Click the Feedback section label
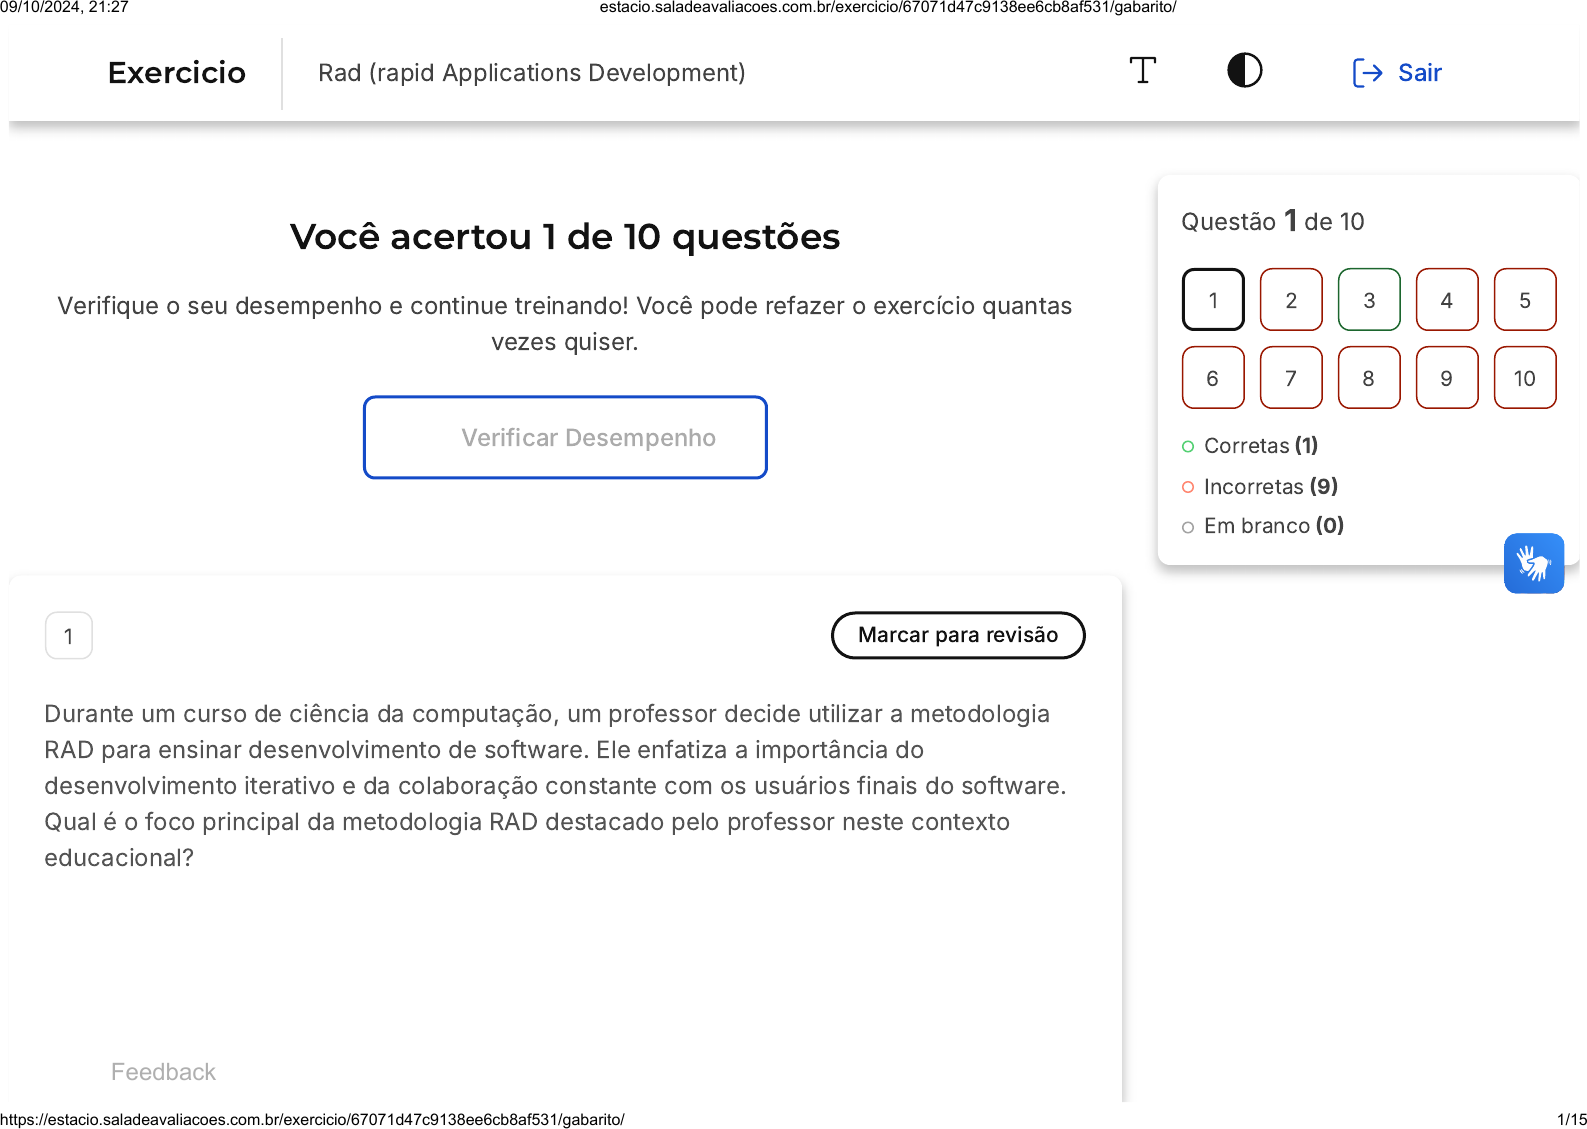This screenshot has height=1129, width=1587. pos(163,1072)
